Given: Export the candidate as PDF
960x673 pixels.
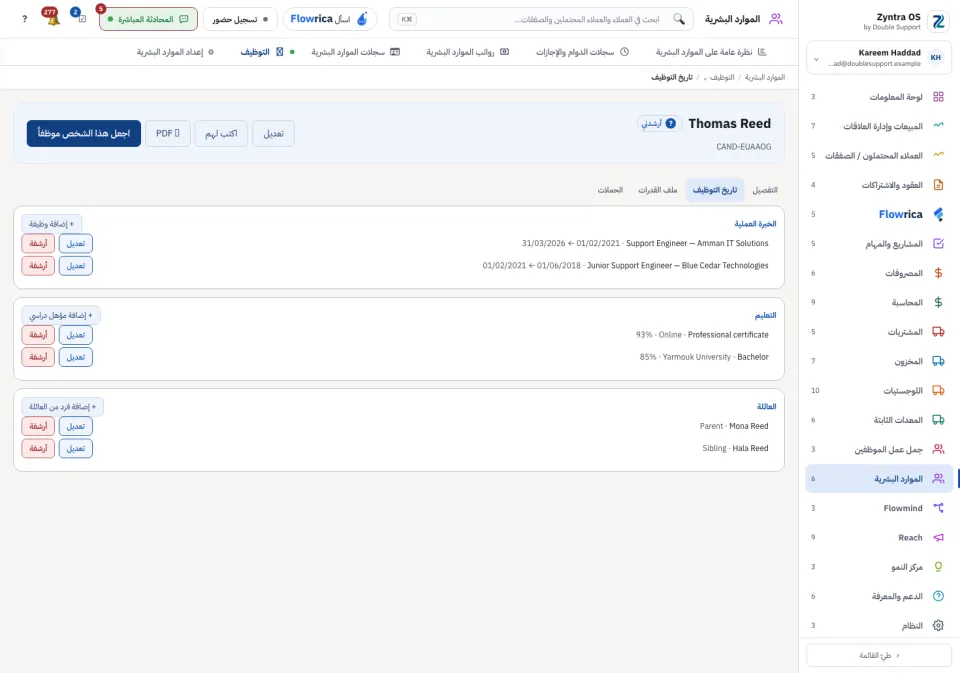Looking at the screenshot, I should point(168,133).
